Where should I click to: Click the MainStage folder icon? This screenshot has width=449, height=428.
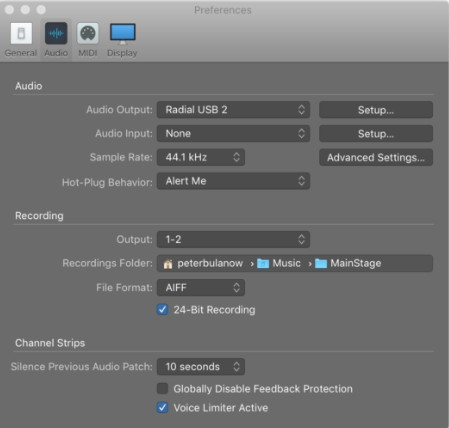click(x=321, y=263)
